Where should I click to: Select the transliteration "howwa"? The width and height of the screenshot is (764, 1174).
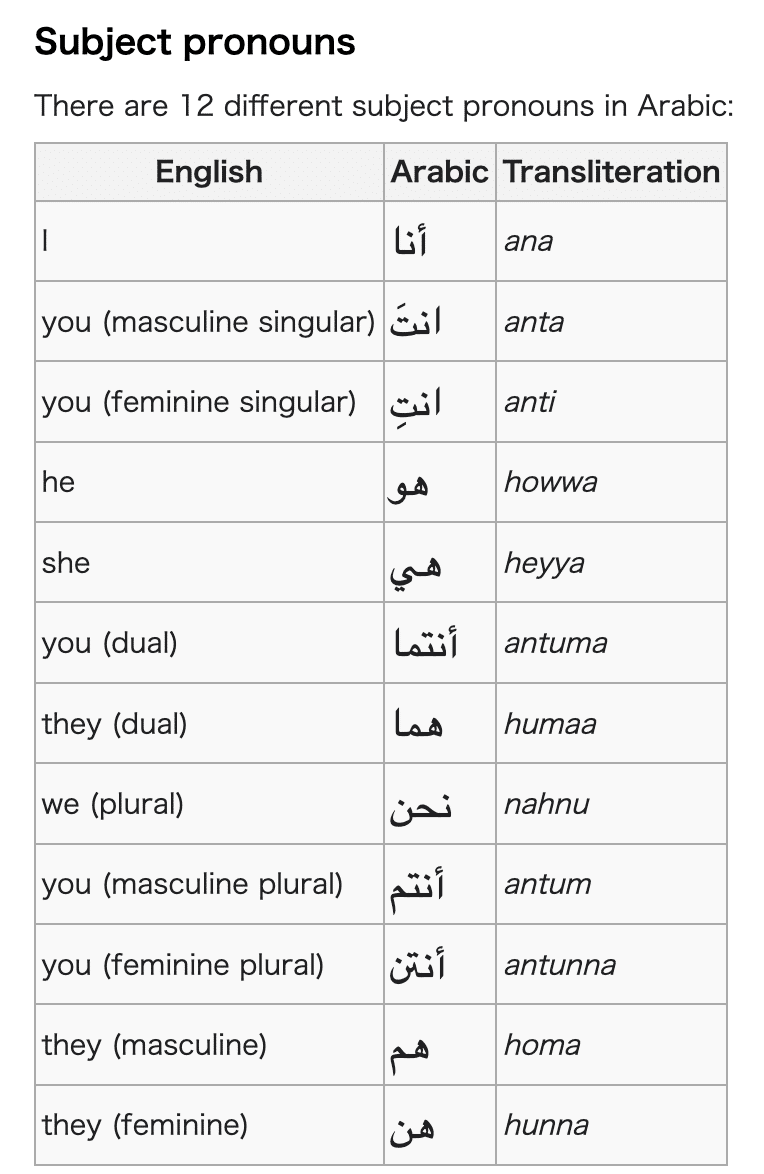click(x=551, y=482)
